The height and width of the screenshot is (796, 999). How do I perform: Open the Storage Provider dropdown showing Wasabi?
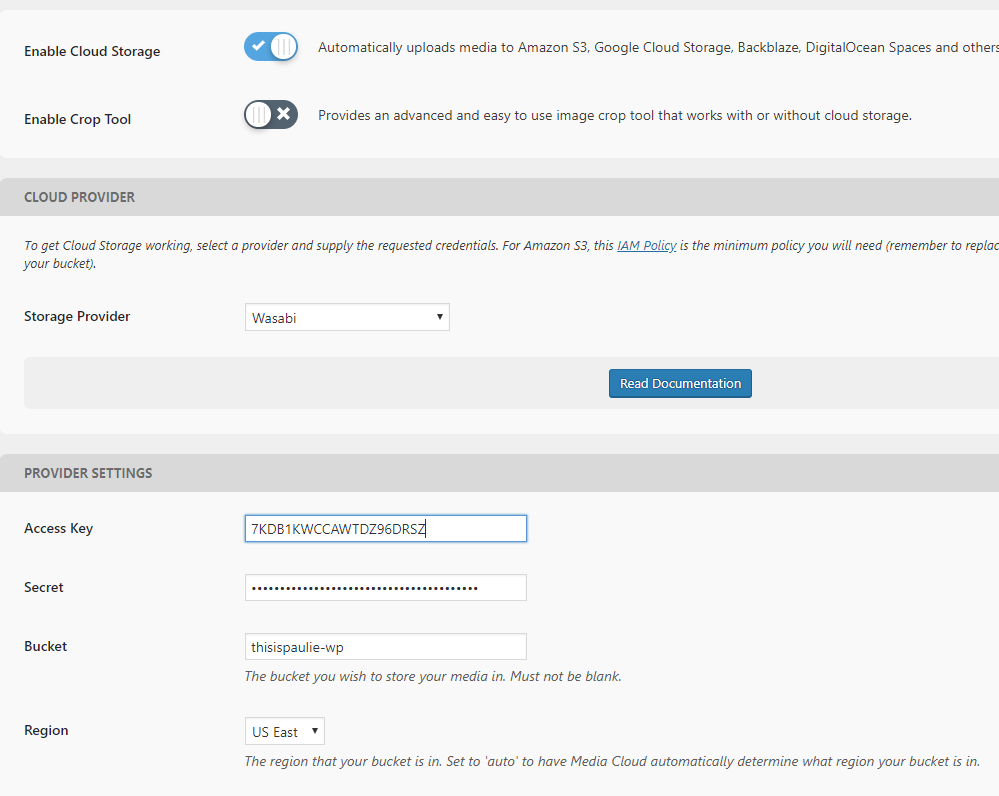pos(347,317)
